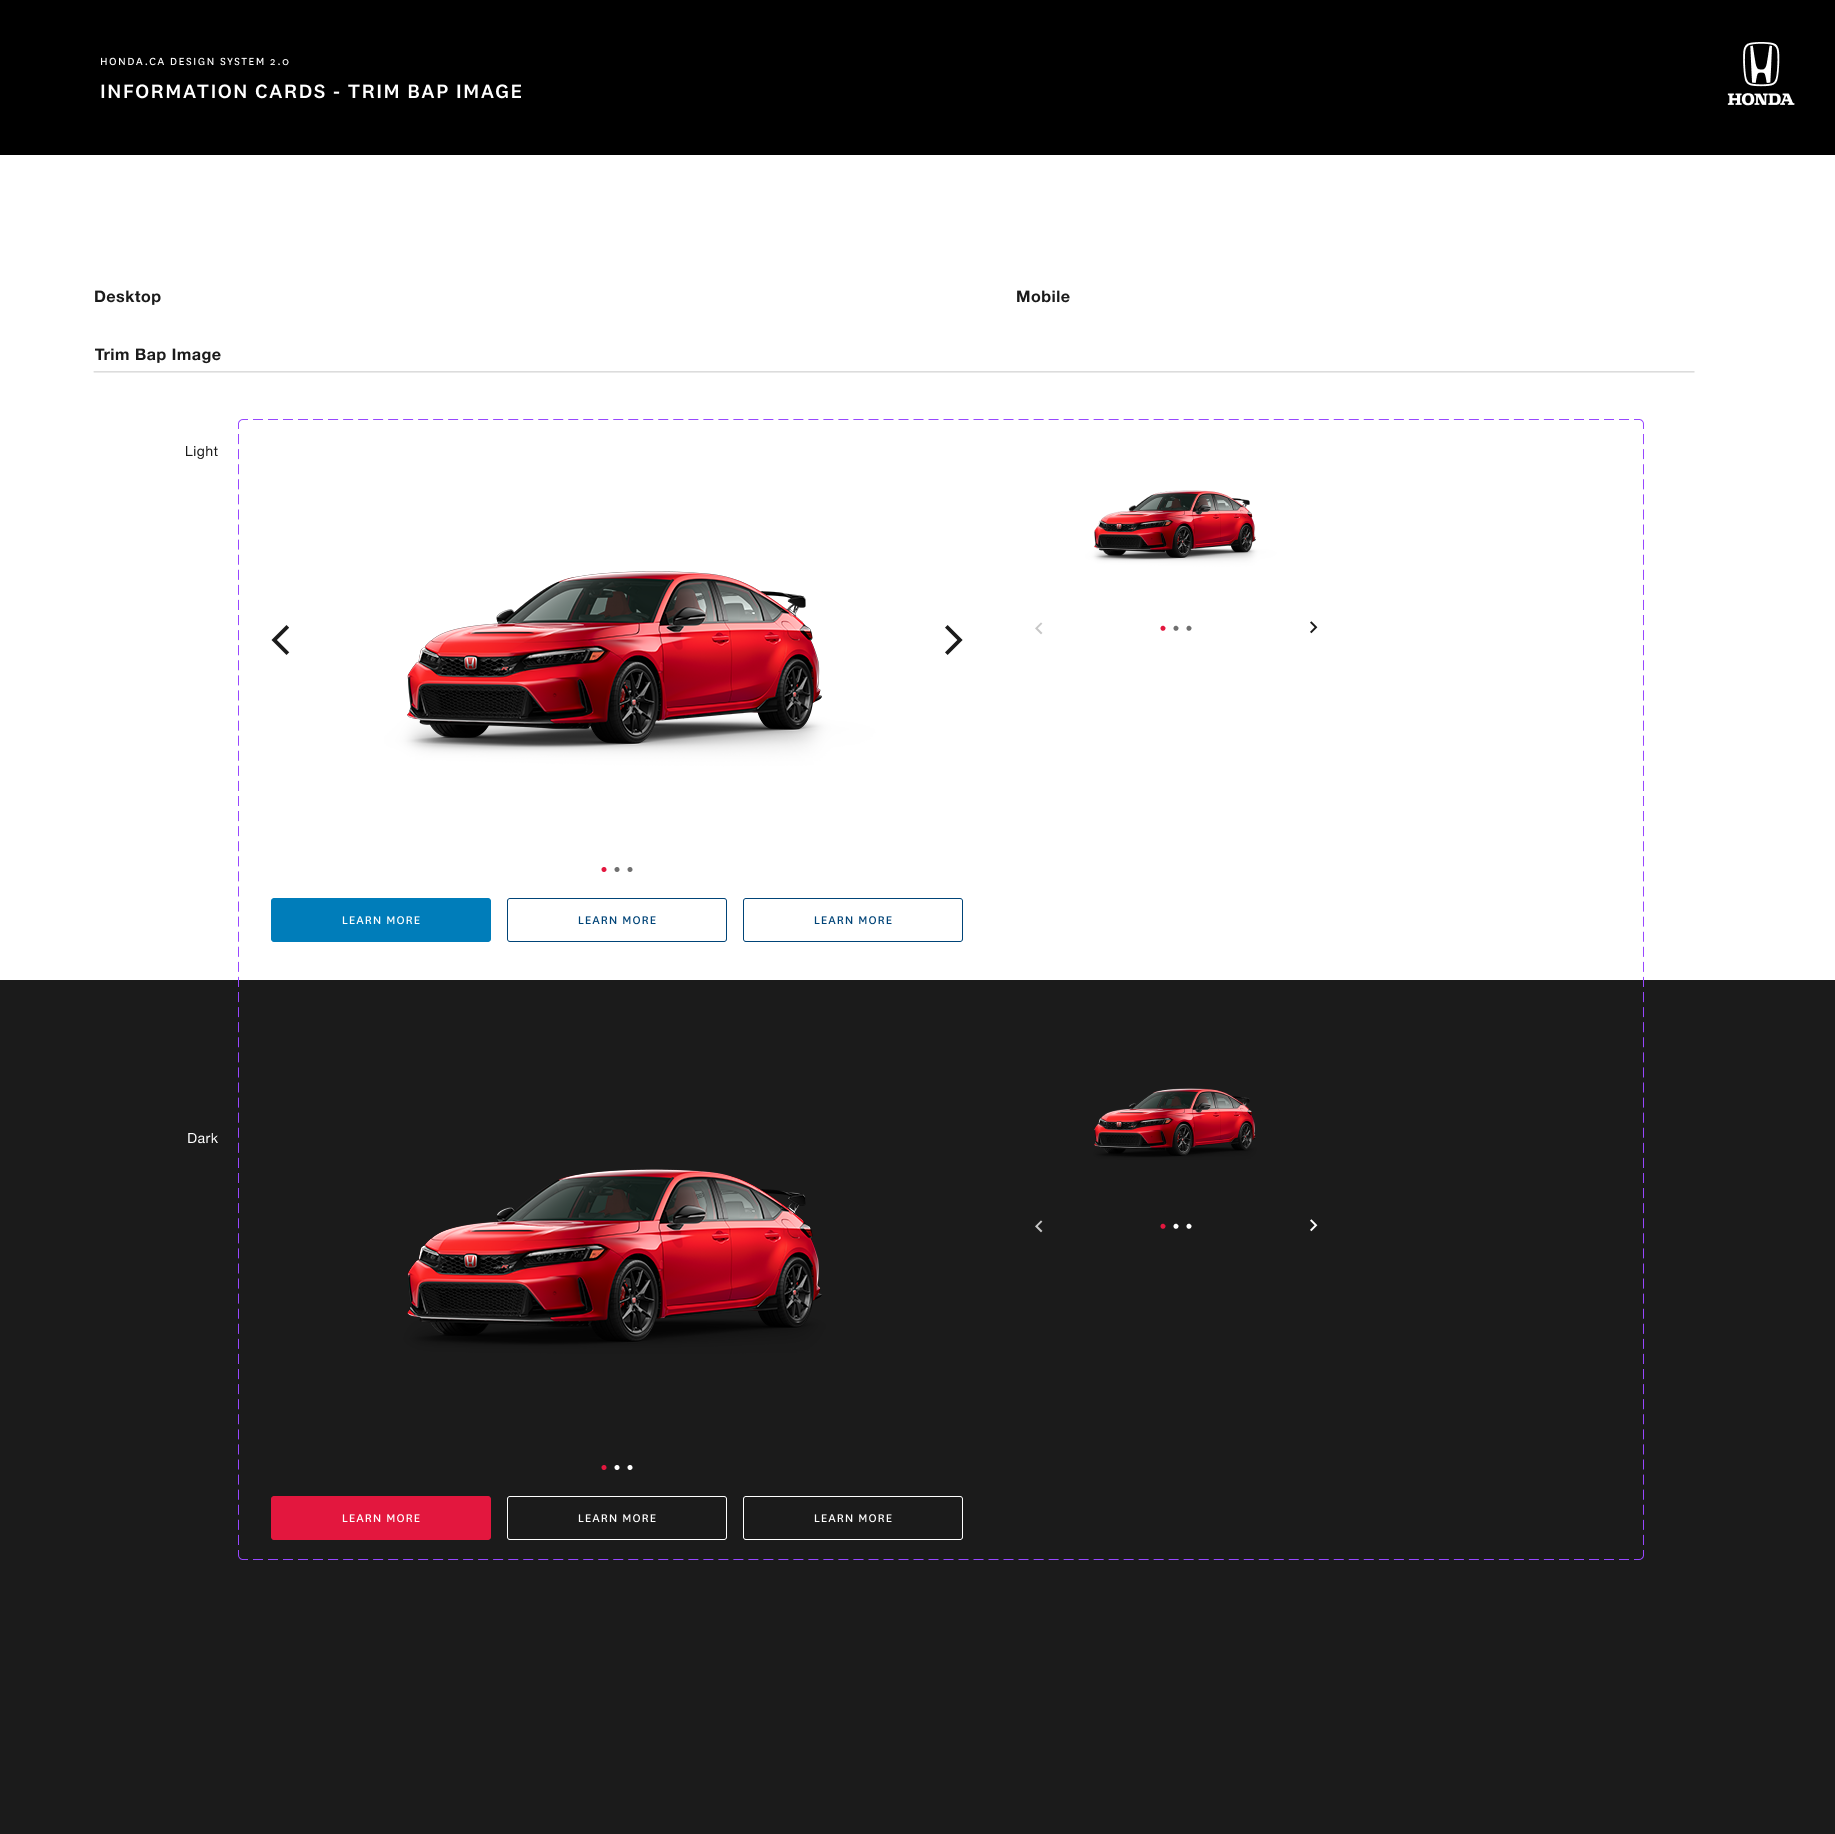Select the third pagination dot in light mobile carousel
1835x1834 pixels.
tap(1189, 628)
